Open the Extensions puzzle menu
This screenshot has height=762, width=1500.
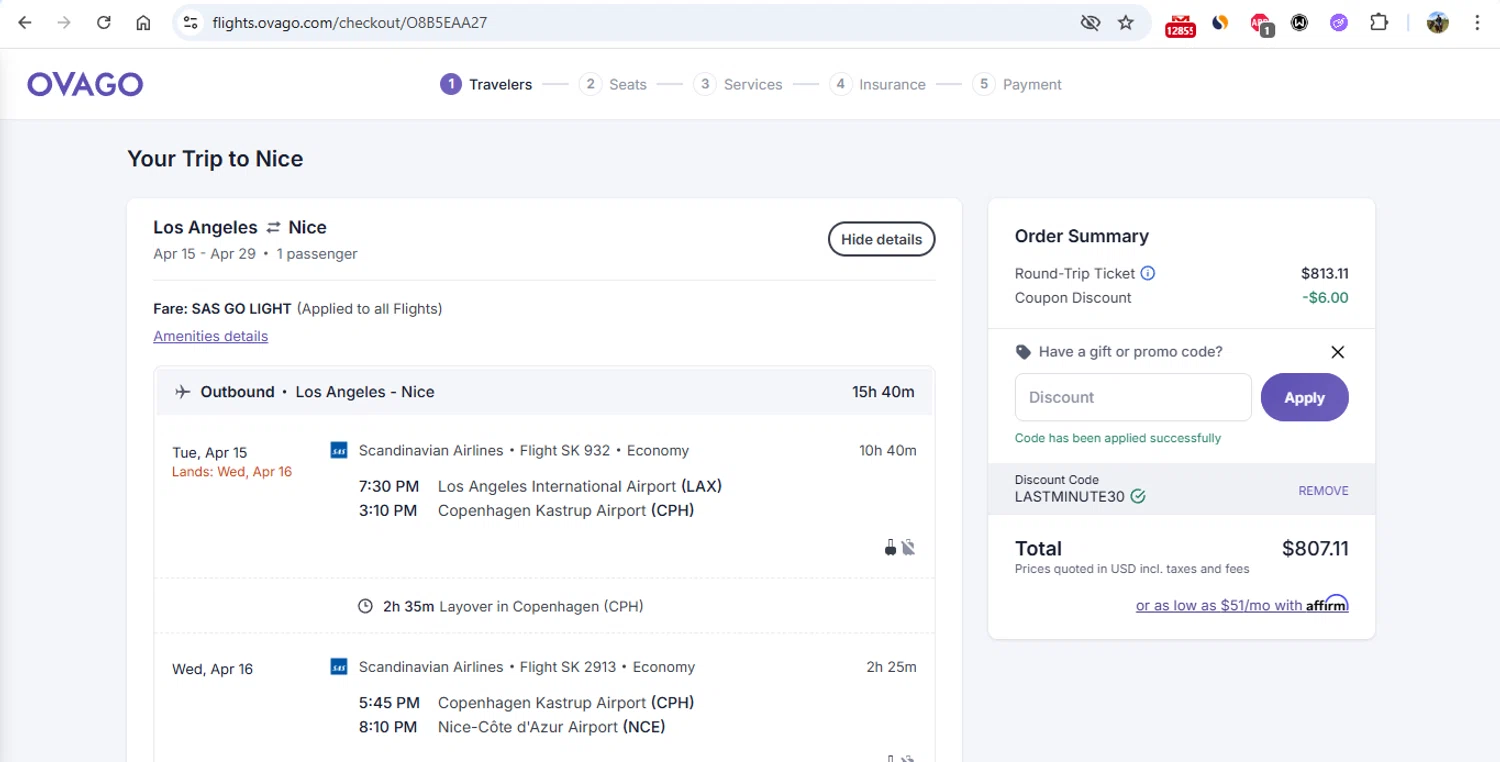pos(1379,22)
